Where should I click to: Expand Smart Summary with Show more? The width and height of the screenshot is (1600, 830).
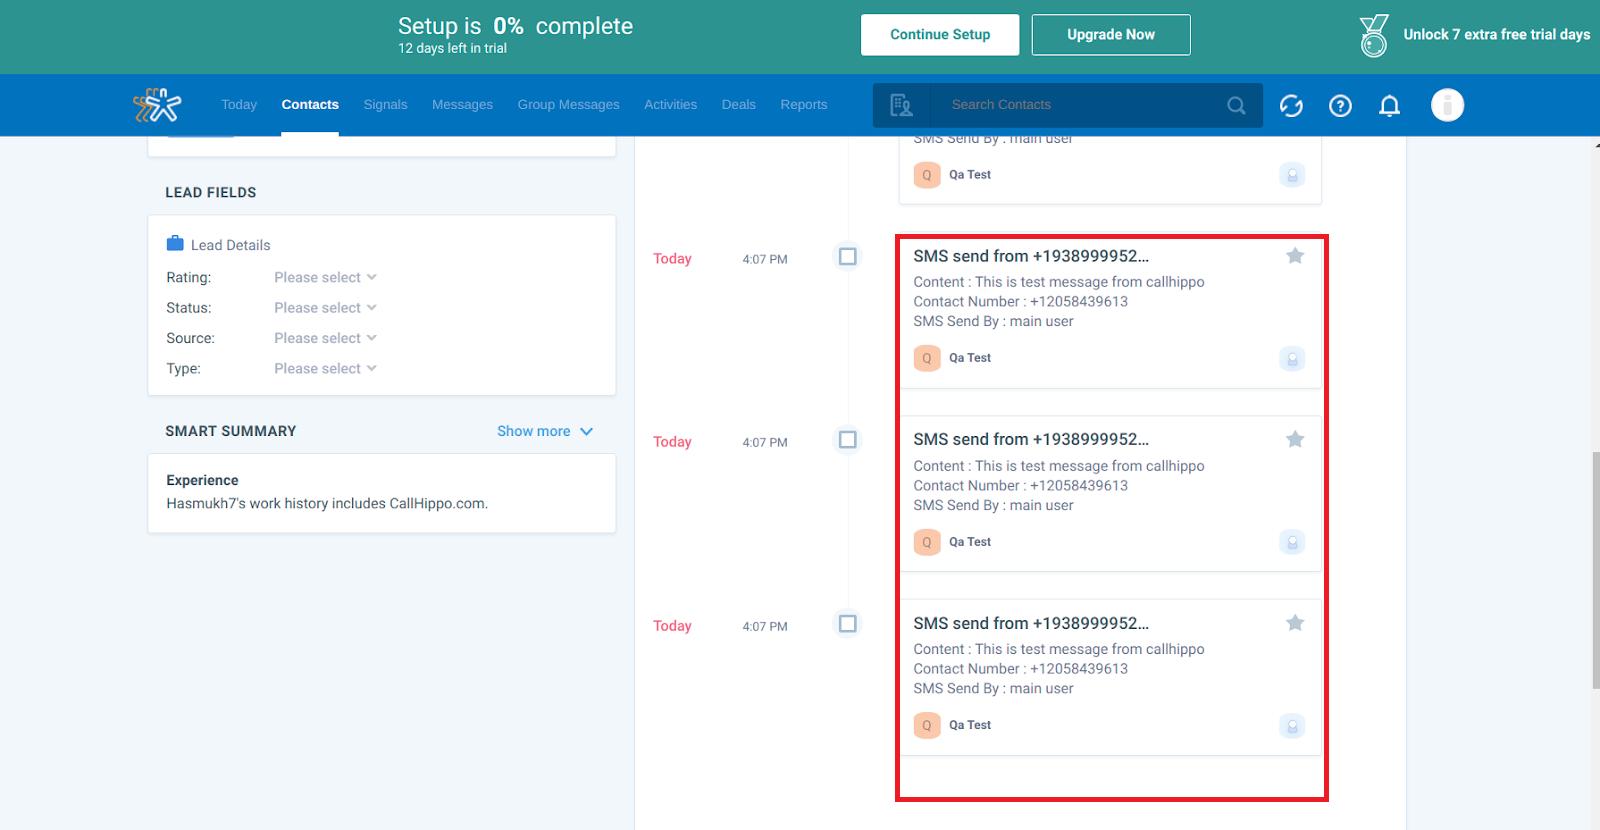pyautogui.click(x=545, y=431)
